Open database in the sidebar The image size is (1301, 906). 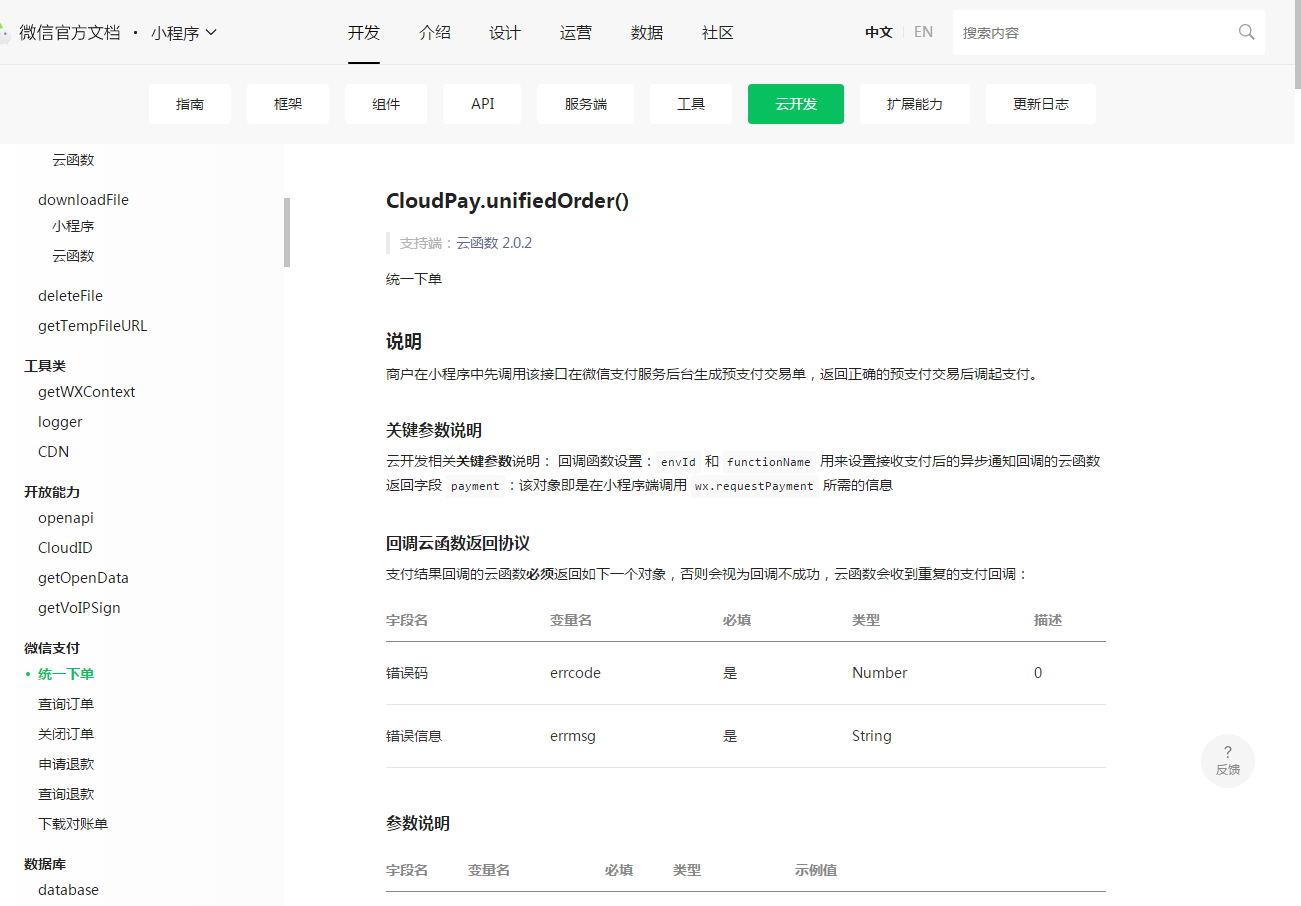tap(68, 890)
